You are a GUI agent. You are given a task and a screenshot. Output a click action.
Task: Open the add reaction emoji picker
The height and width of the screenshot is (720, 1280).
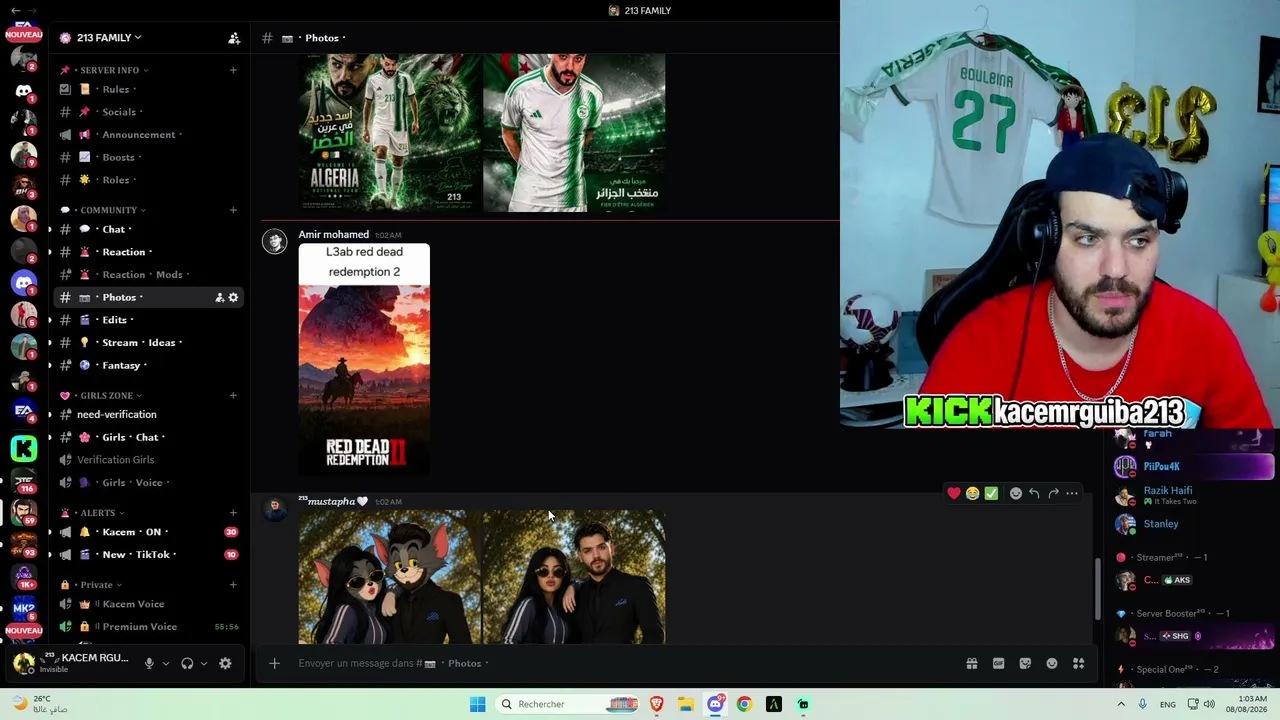point(1015,493)
